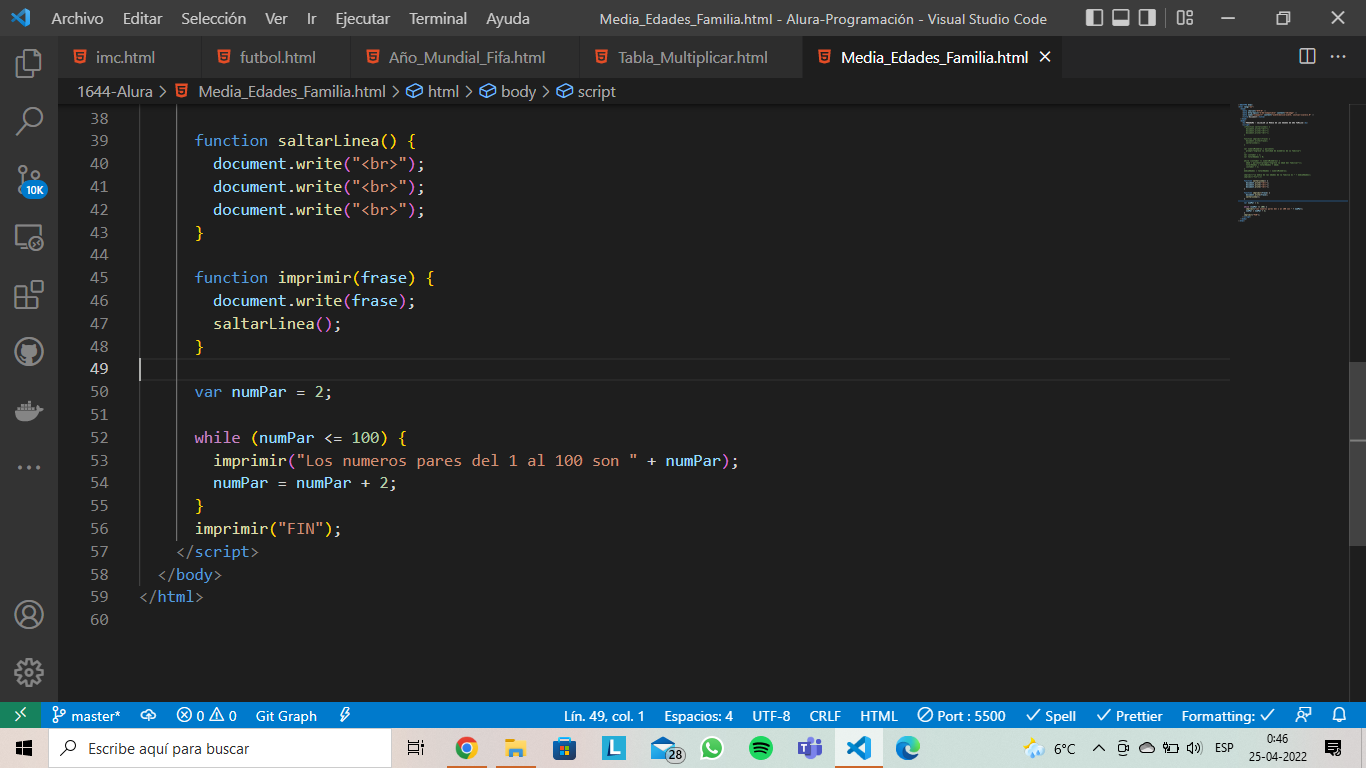The height and width of the screenshot is (768, 1366).
Task: Change file encoding UTF-8
Action: tap(771, 715)
